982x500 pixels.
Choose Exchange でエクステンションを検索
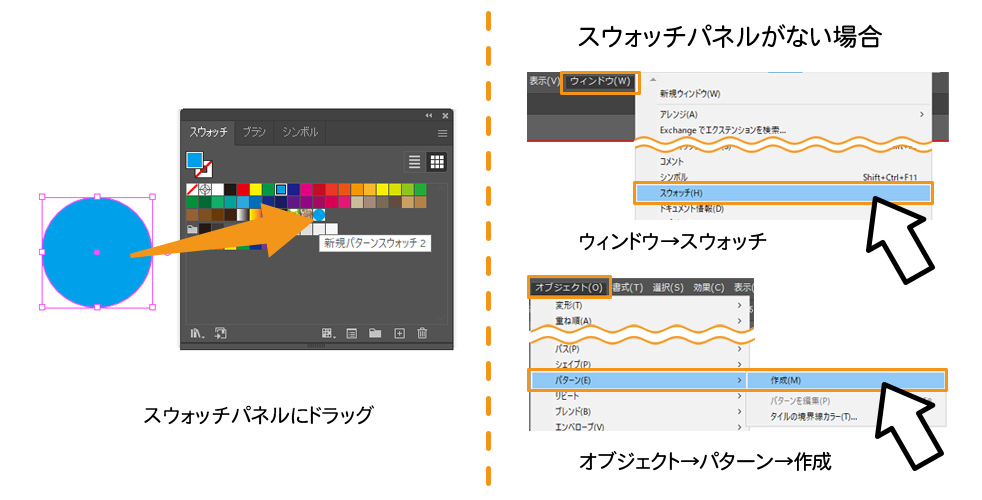click(x=784, y=130)
